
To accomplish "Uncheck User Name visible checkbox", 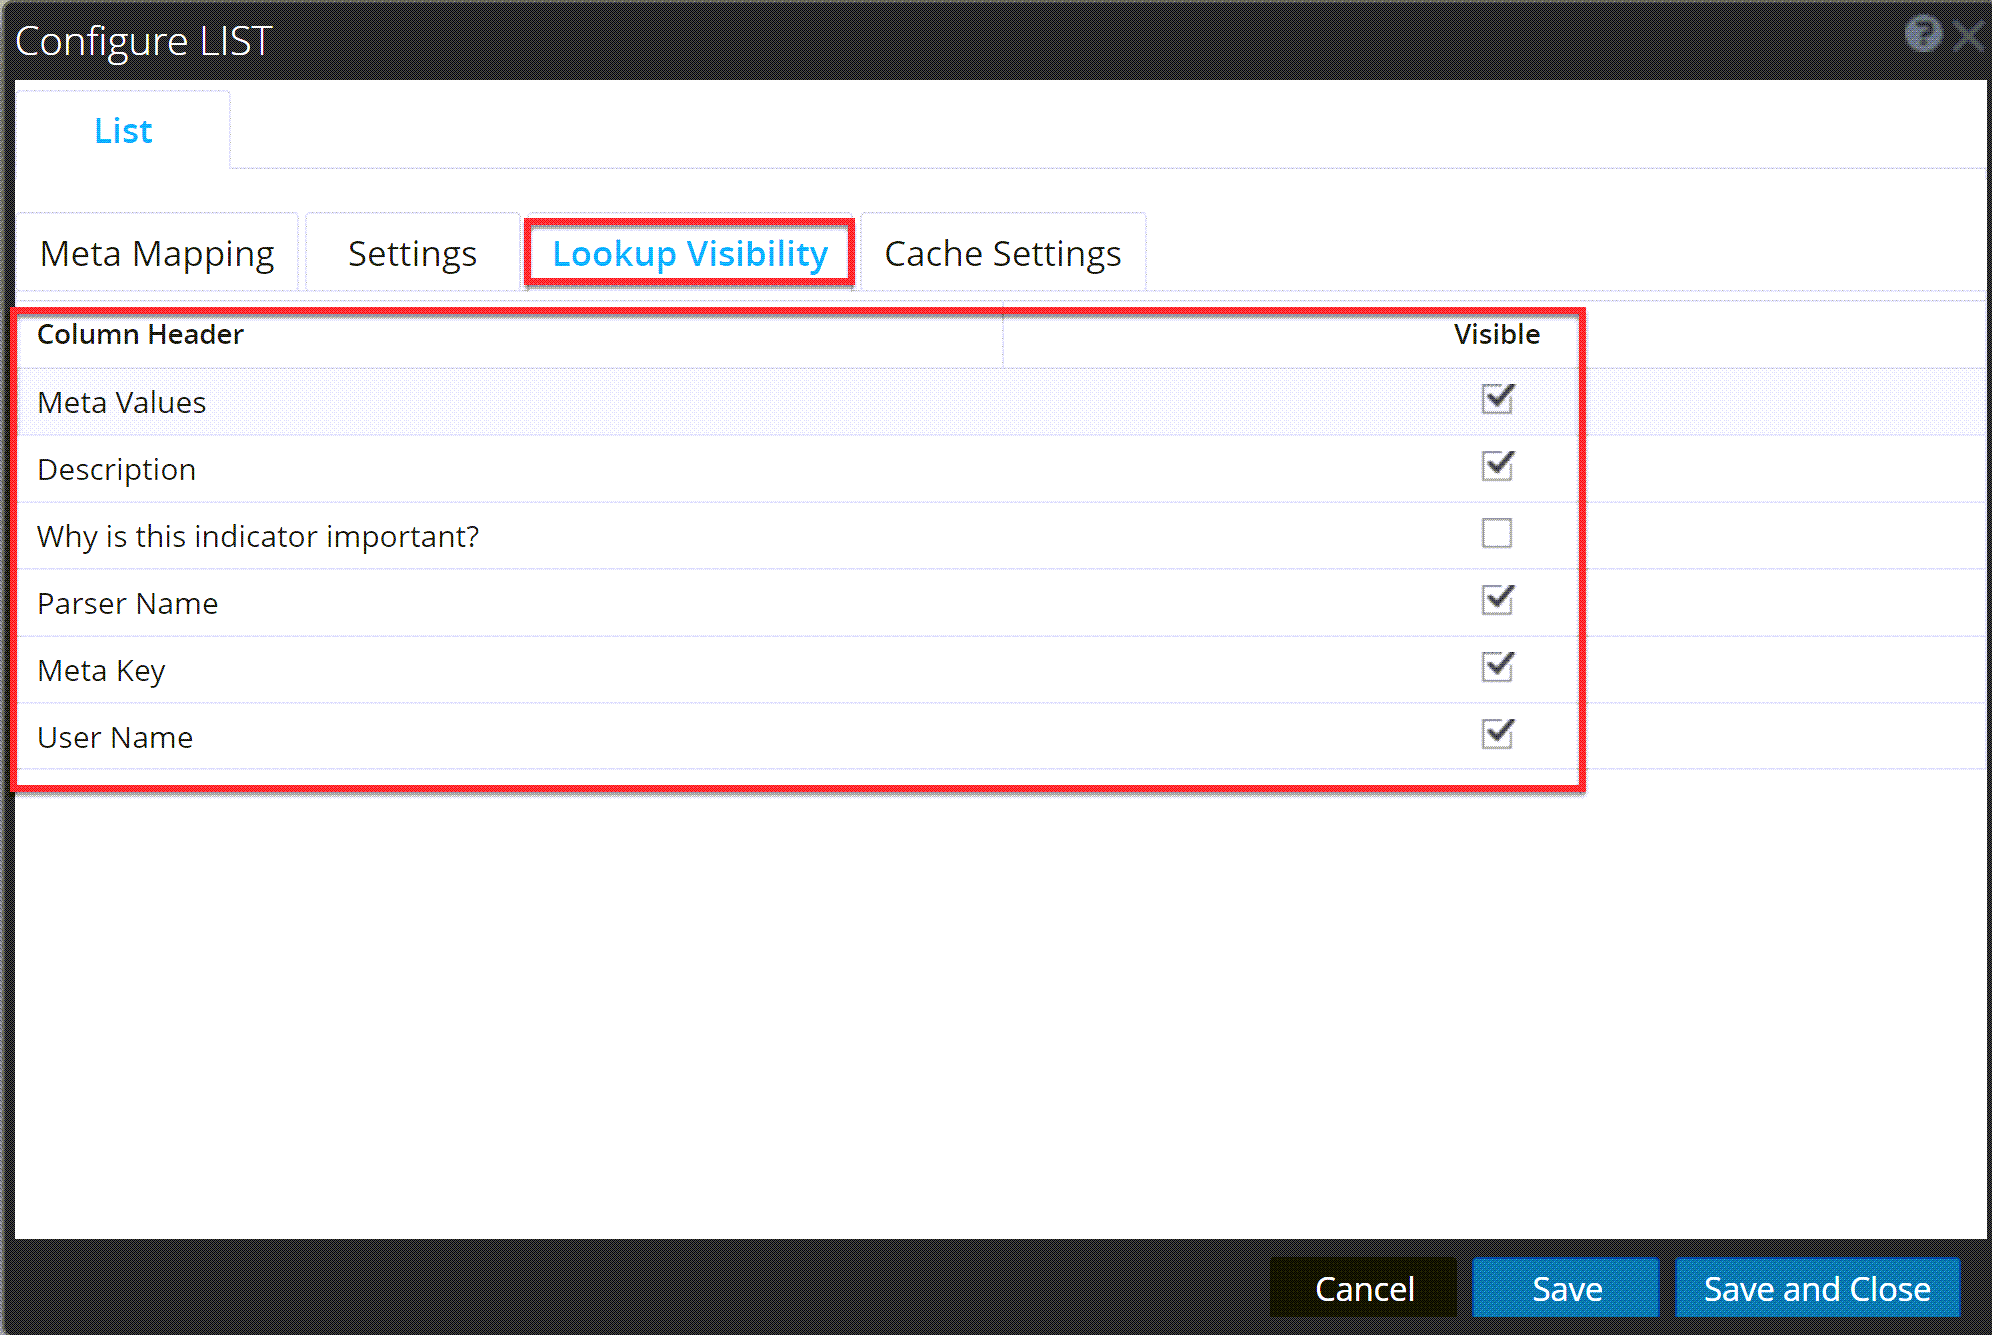I will 1497,734.
